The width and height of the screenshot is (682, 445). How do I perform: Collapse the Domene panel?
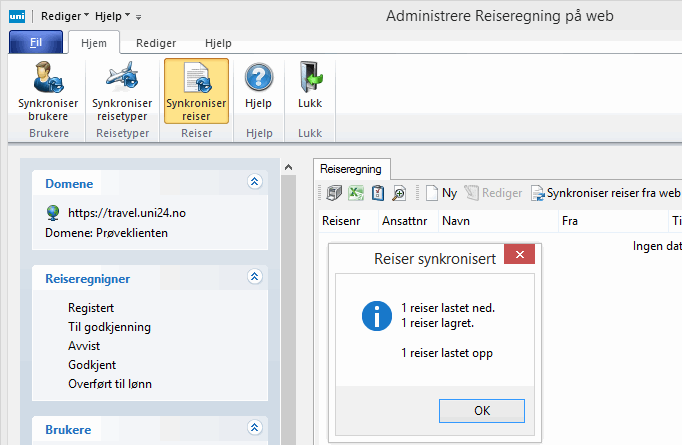pos(254,182)
